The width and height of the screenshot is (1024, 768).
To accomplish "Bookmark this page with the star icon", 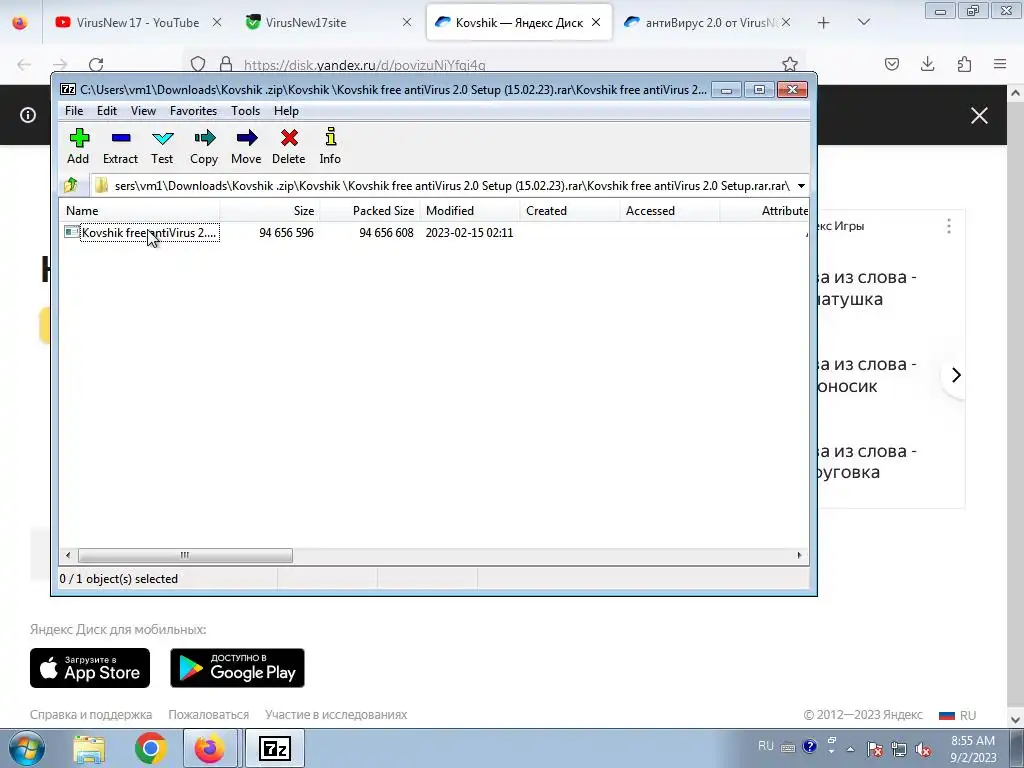I will 790,64.
